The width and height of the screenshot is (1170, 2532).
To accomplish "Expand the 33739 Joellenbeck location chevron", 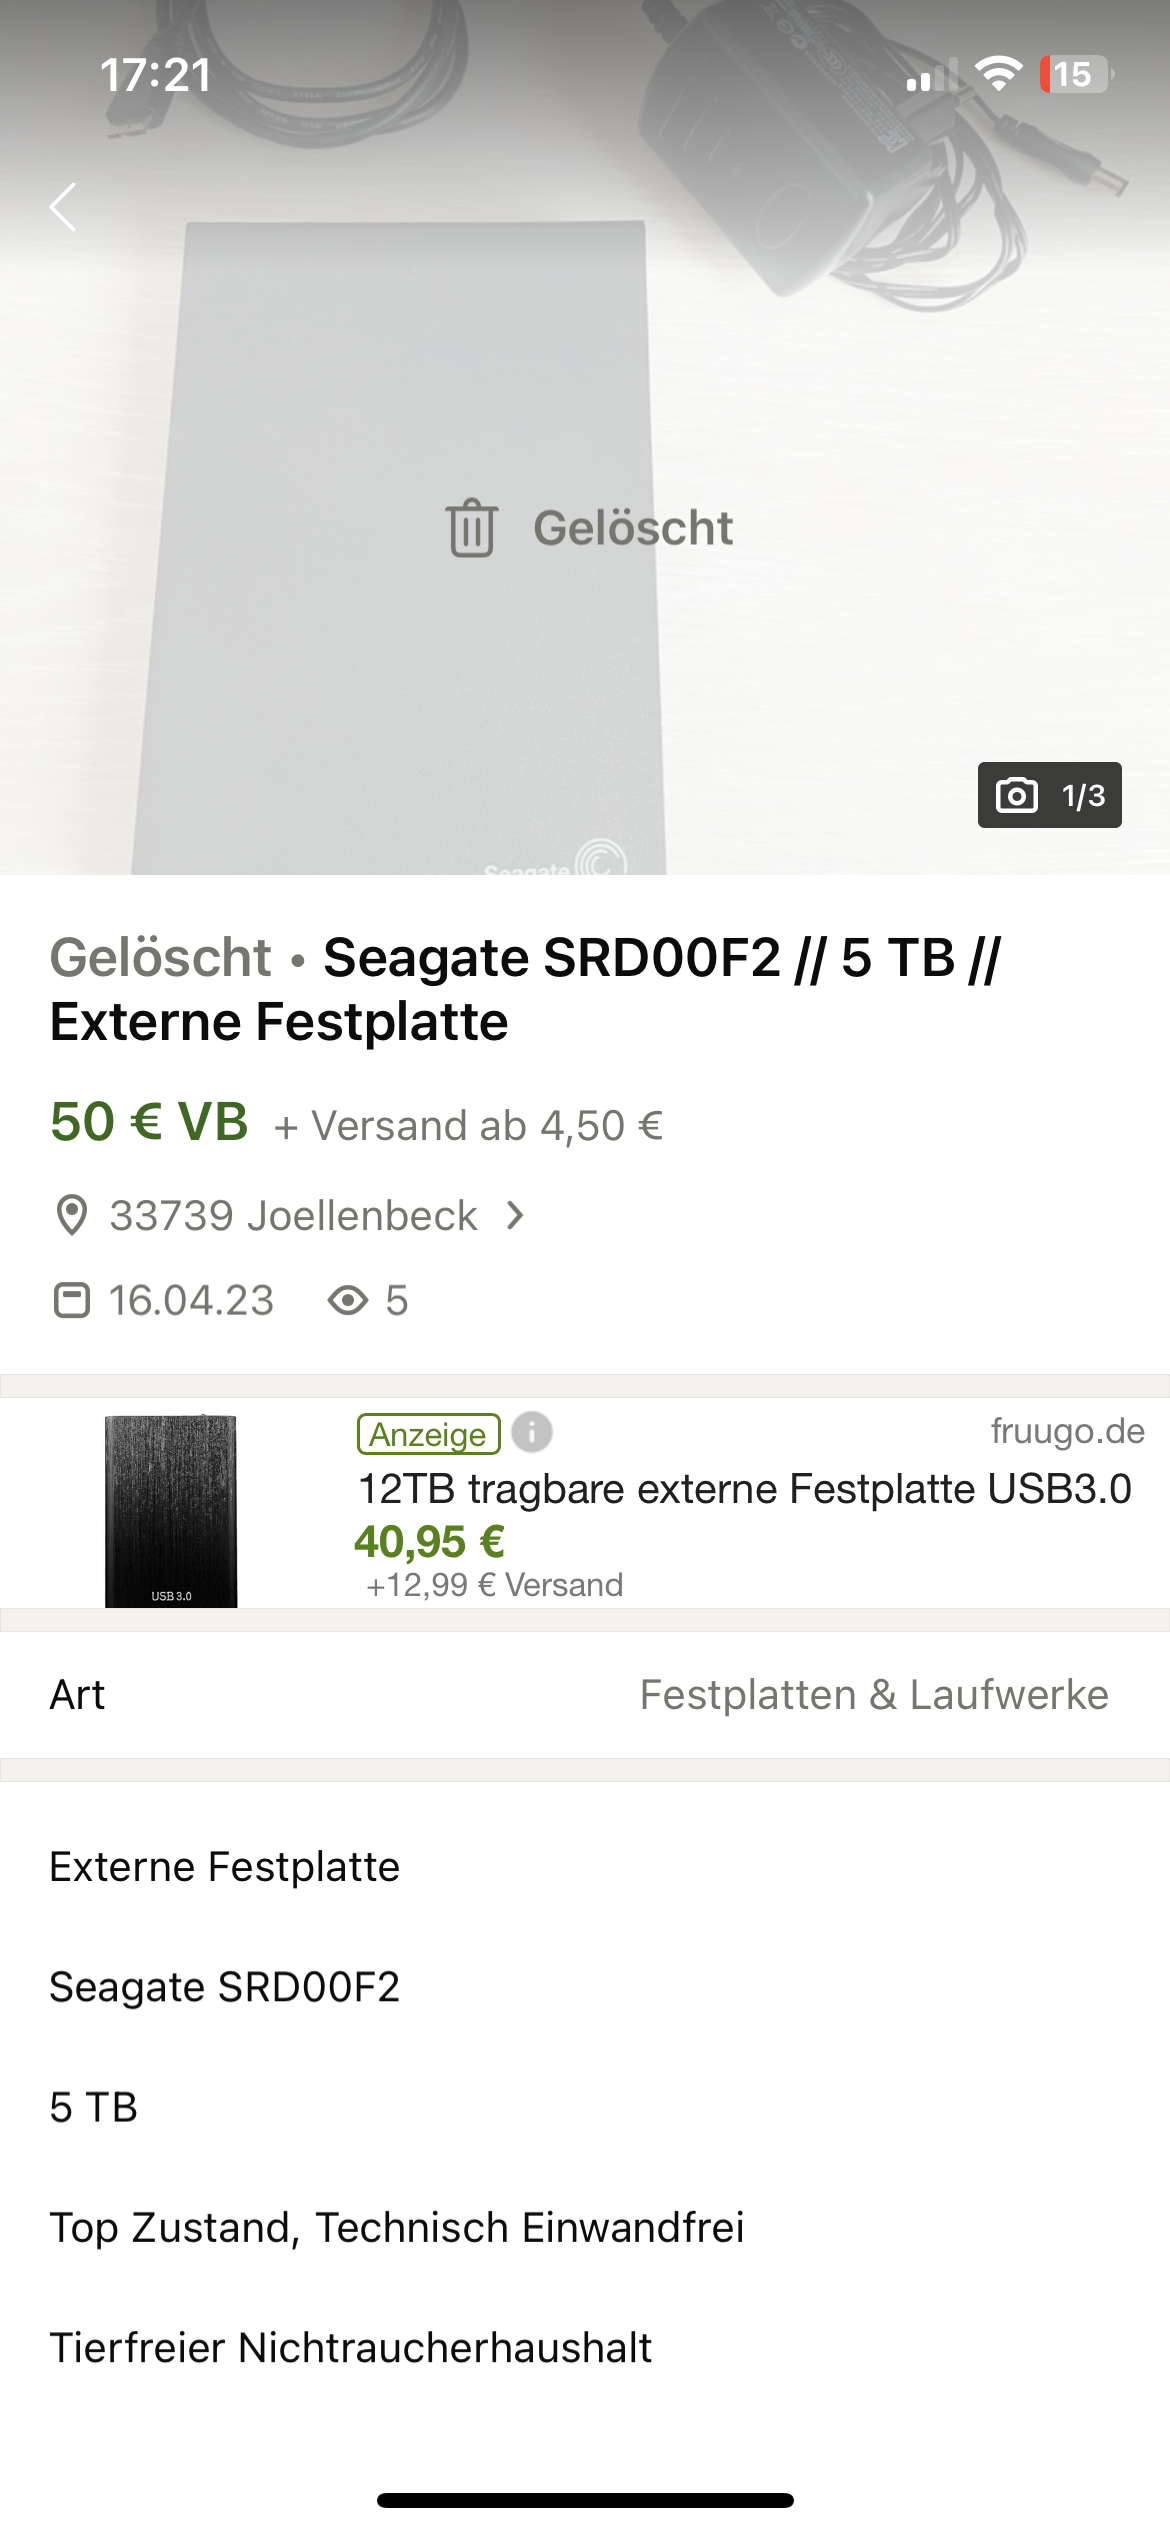I will pos(515,1215).
